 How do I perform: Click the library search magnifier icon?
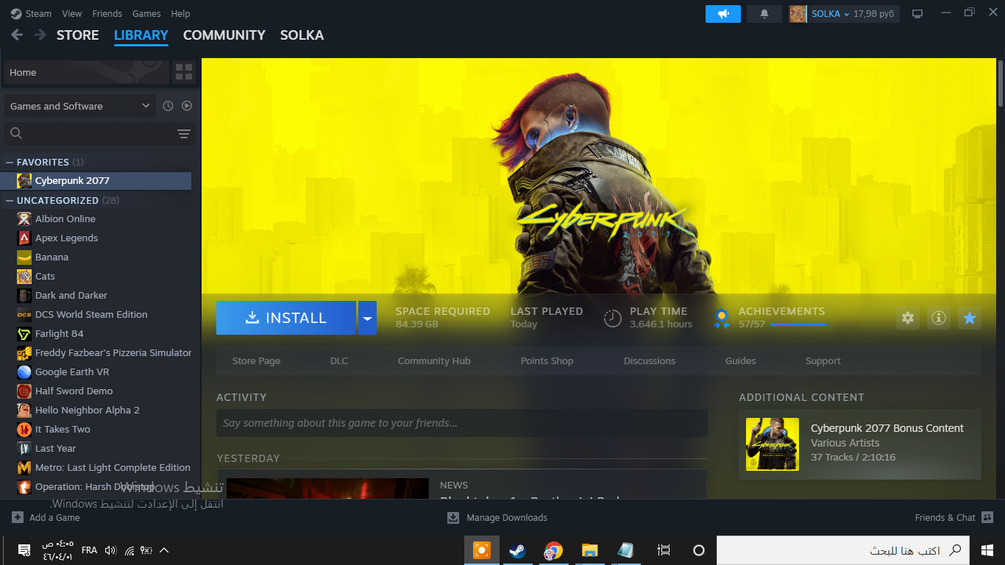[x=16, y=133]
